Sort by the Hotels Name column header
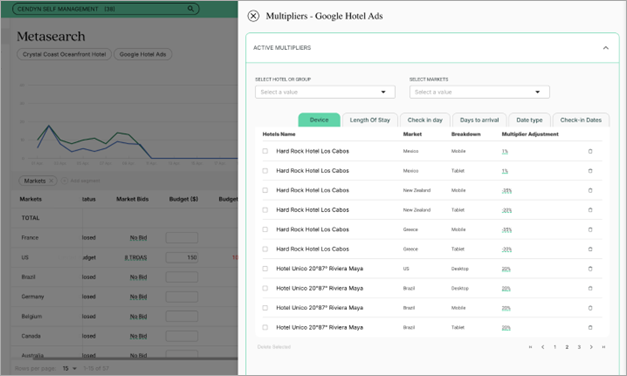This screenshot has width=627, height=376. [279, 134]
